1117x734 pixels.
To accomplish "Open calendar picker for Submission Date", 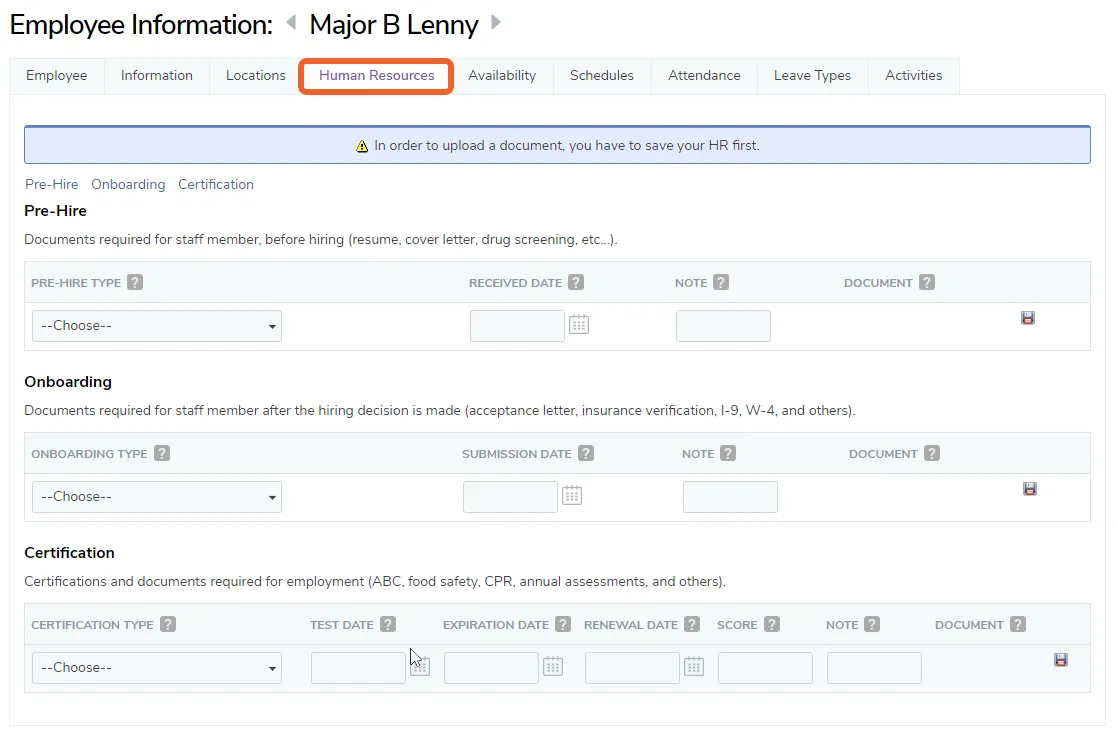I will (572, 495).
